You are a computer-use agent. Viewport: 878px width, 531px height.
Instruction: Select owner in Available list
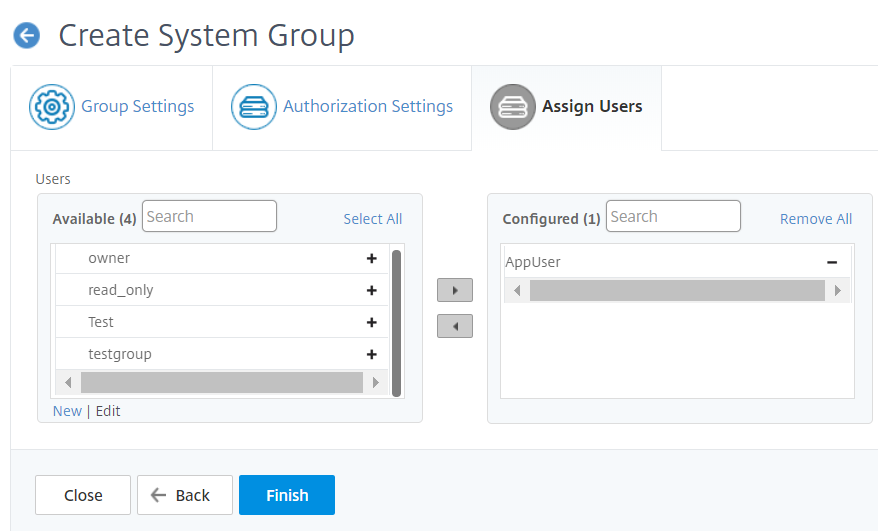pyautogui.click(x=222, y=258)
